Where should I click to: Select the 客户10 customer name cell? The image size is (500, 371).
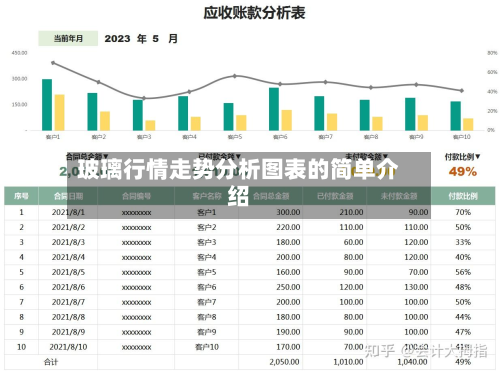tap(207, 347)
